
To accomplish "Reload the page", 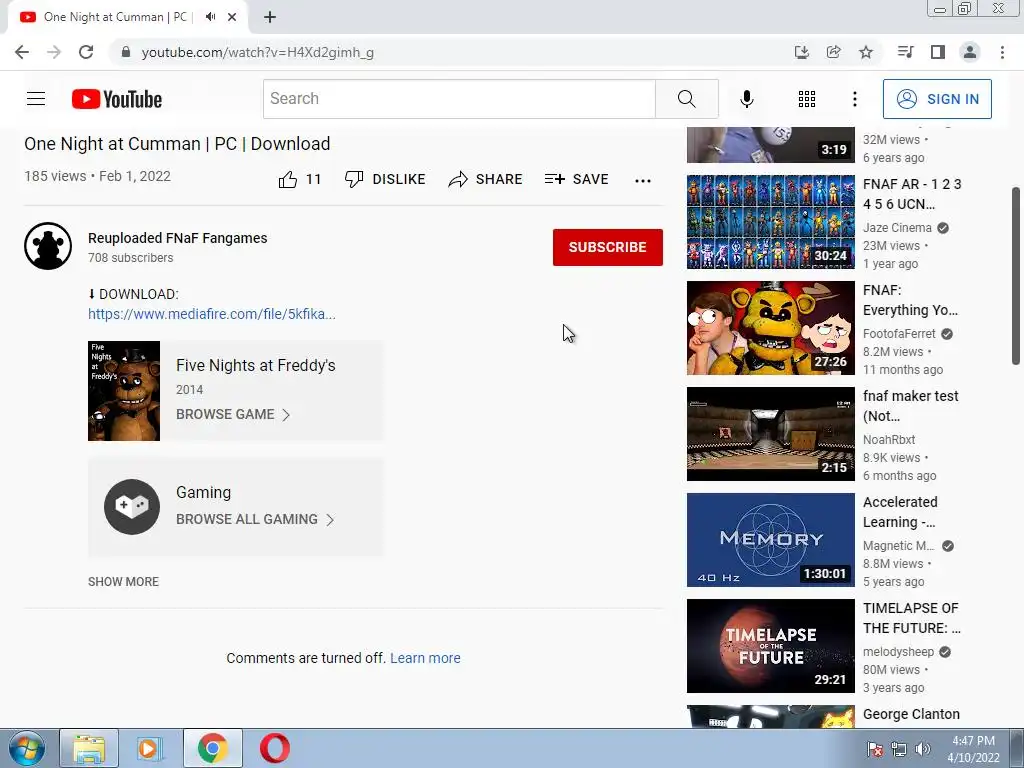I will [86, 52].
